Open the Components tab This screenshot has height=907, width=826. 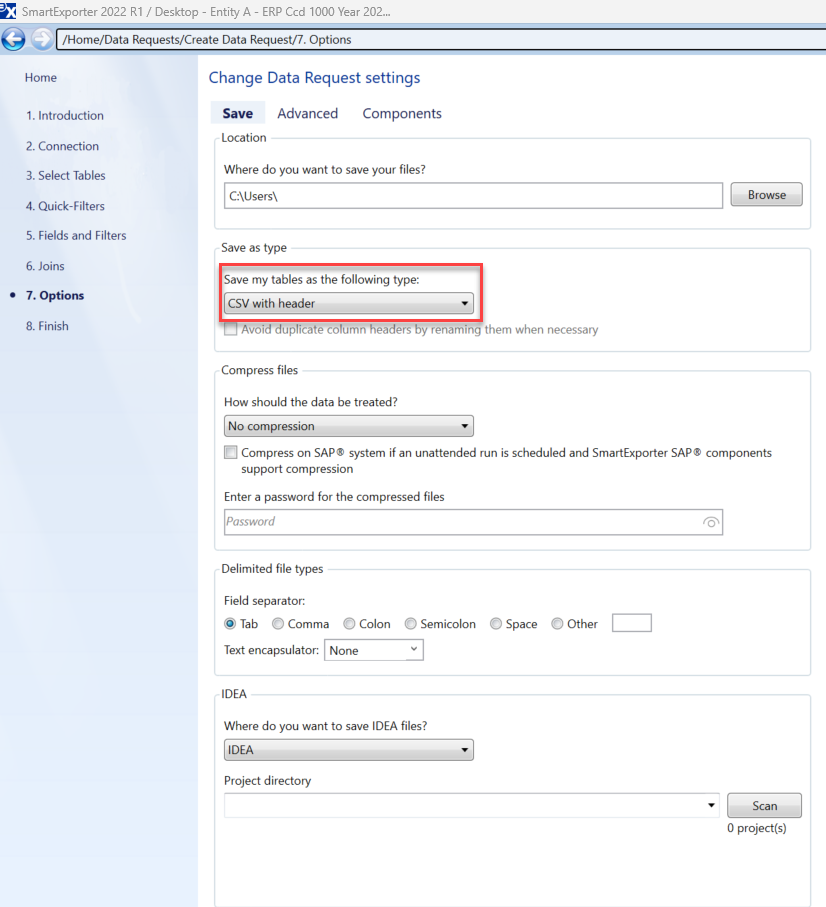(402, 114)
